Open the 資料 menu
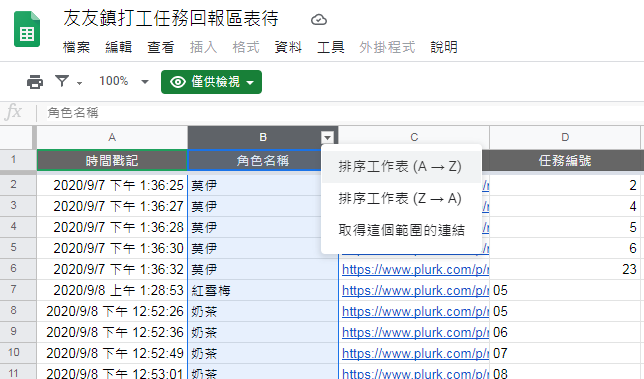This screenshot has width=644, height=379. point(288,47)
